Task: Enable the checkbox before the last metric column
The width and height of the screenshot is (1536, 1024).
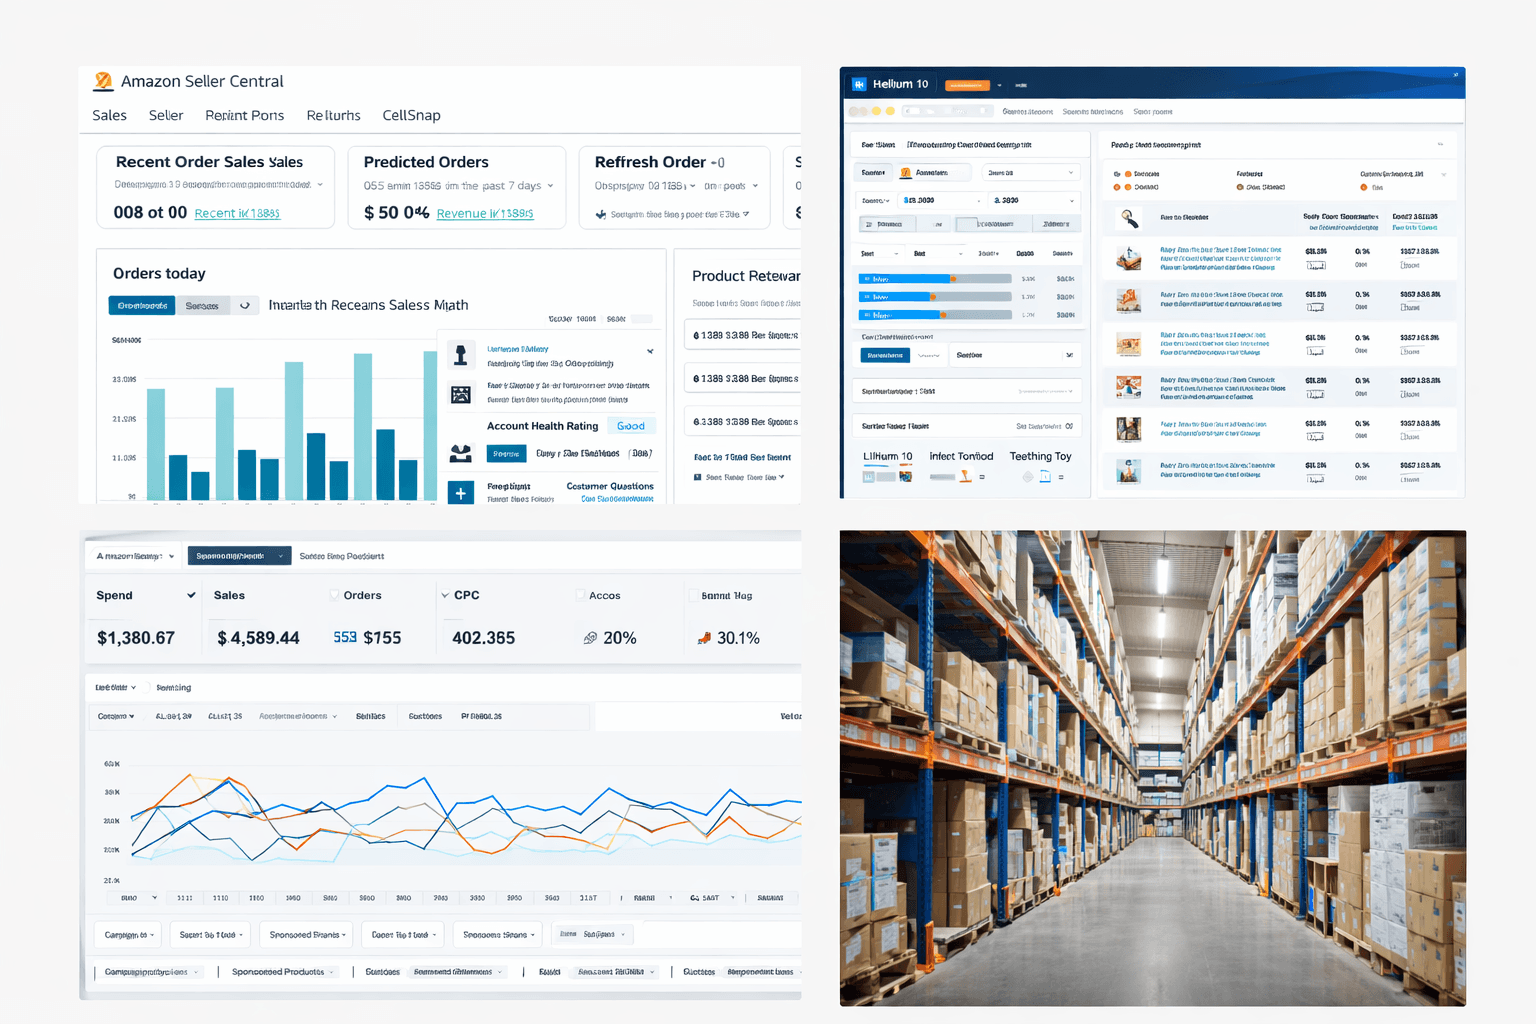Action: [693, 595]
